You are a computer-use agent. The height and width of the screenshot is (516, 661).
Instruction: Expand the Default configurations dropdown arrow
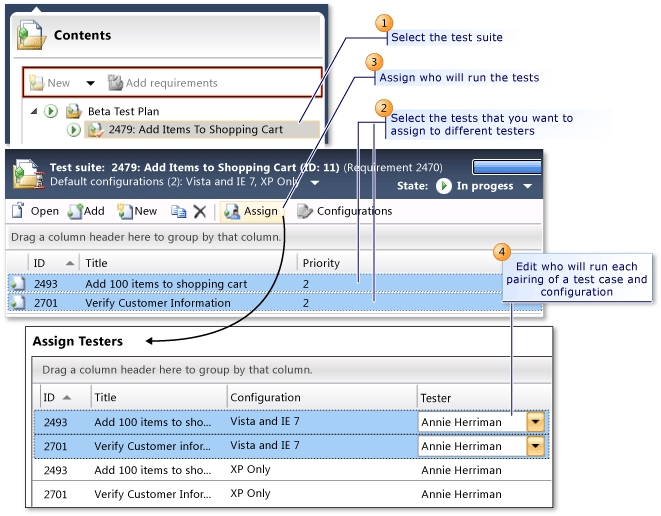point(314,183)
